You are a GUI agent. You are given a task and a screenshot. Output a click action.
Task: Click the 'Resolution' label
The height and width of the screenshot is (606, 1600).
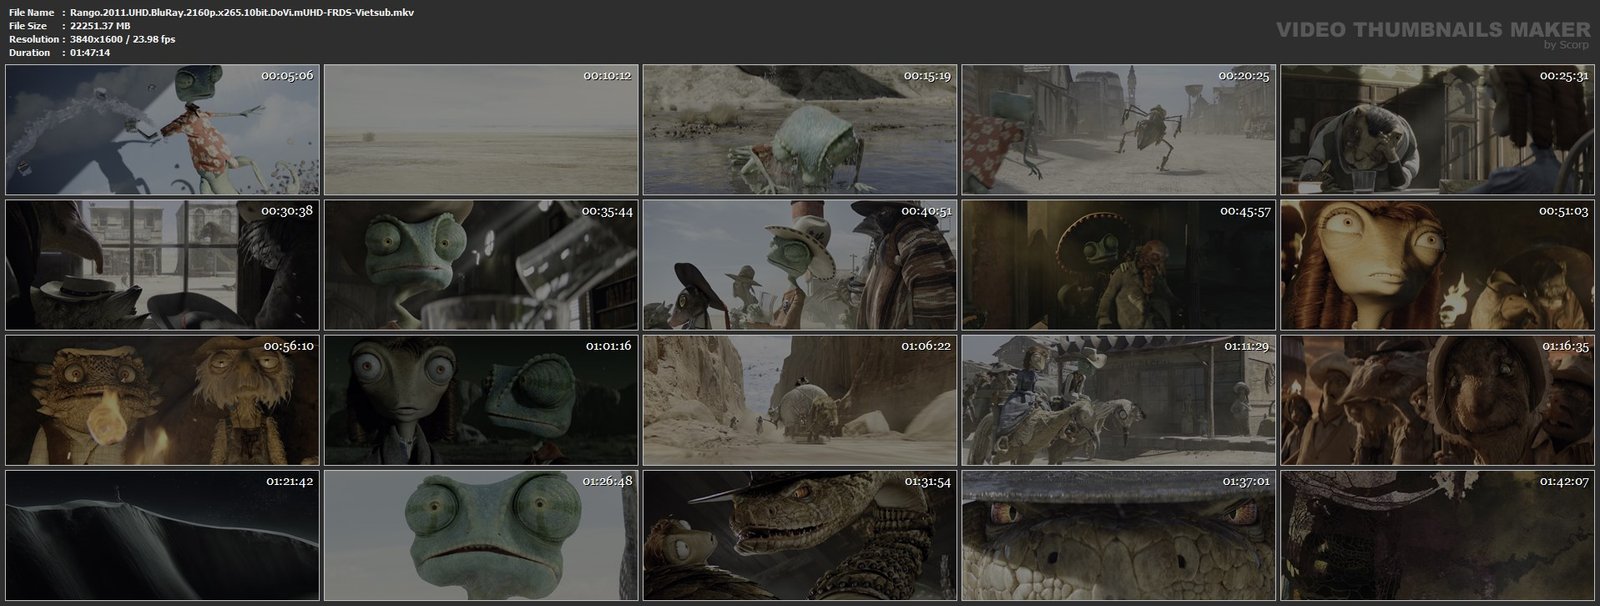point(33,39)
